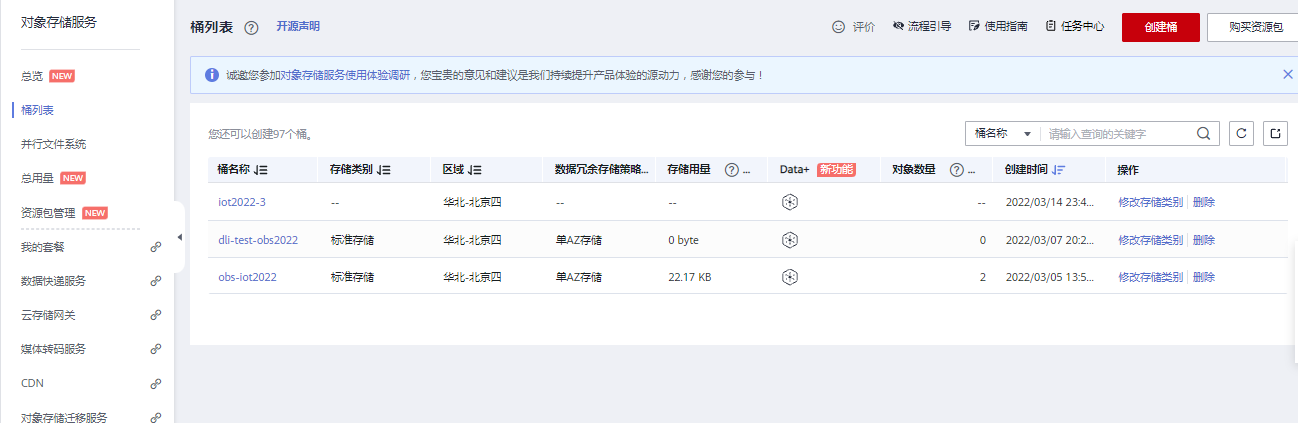Click help icon next to 存储用量
Screen dimensions: 1298x423
click(731, 170)
